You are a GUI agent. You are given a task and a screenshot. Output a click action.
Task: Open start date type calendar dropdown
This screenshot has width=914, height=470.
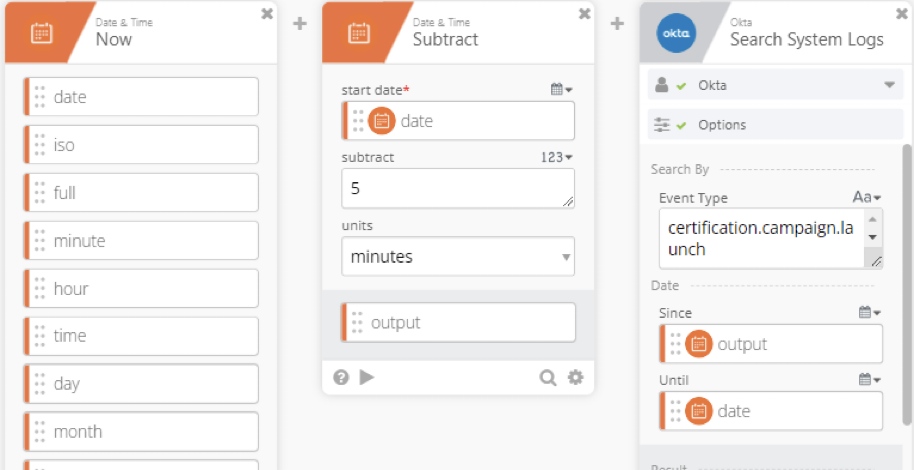tap(562, 90)
